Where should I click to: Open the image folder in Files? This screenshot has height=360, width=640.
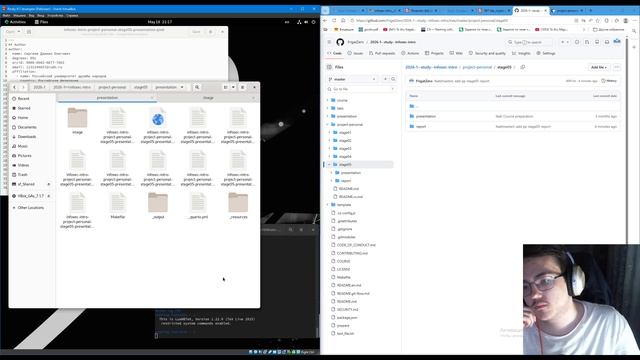tap(78, 121)
